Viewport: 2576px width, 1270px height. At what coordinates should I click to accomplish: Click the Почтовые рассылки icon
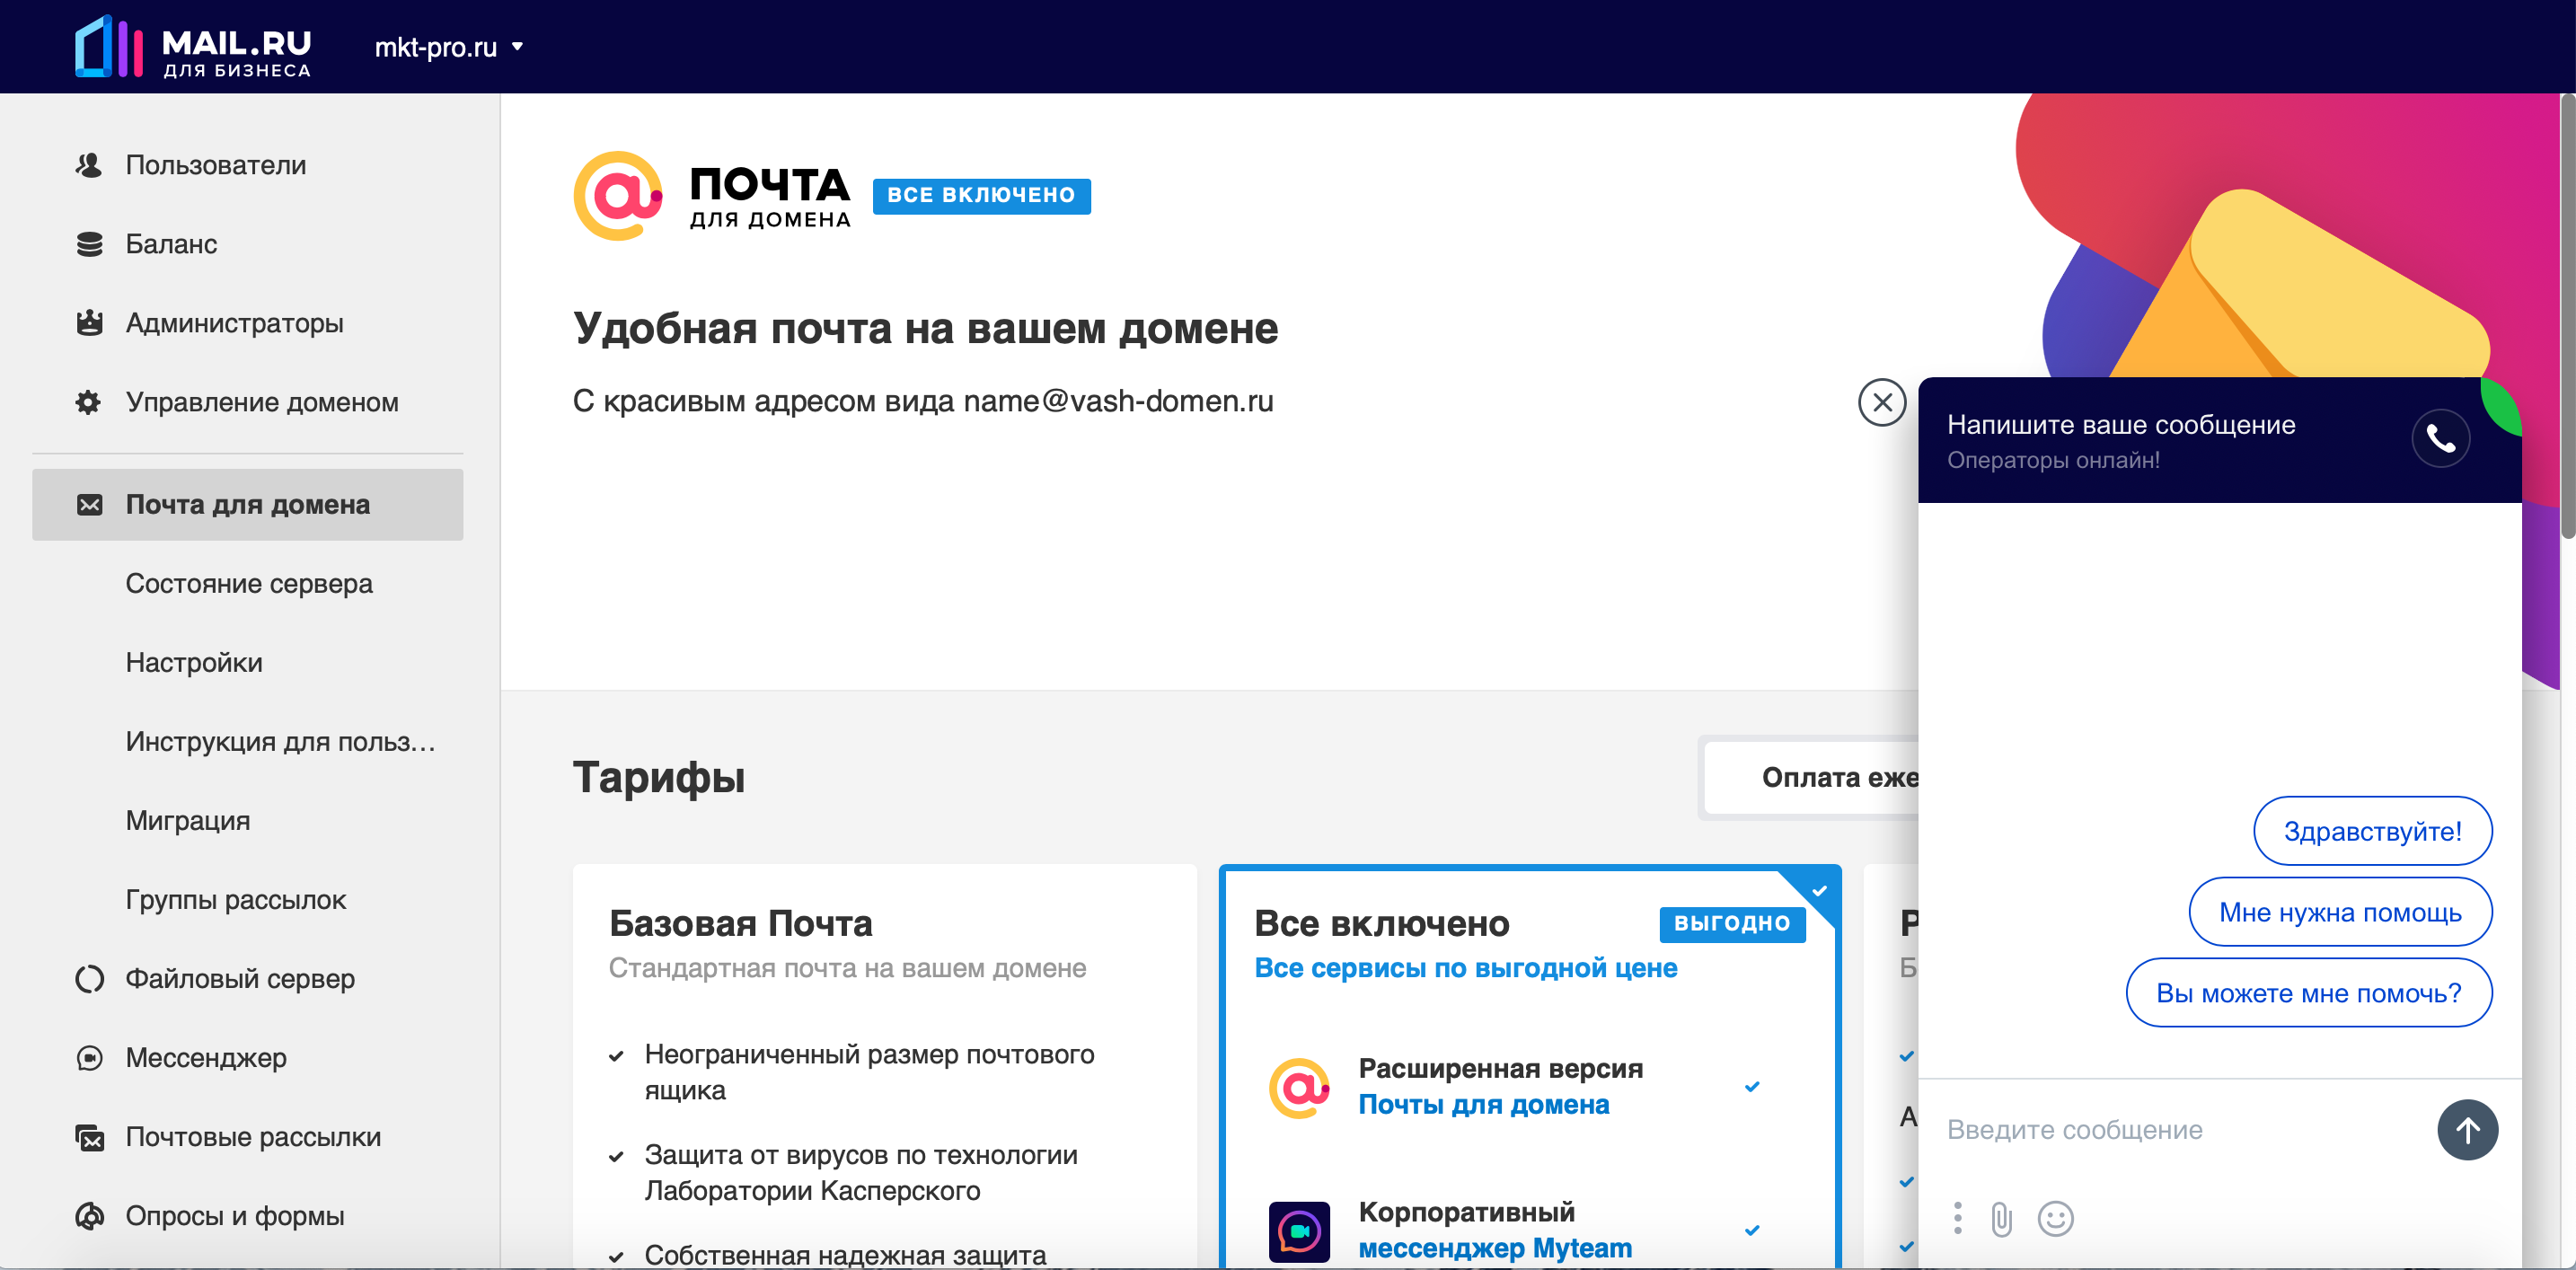point(89,1137)
